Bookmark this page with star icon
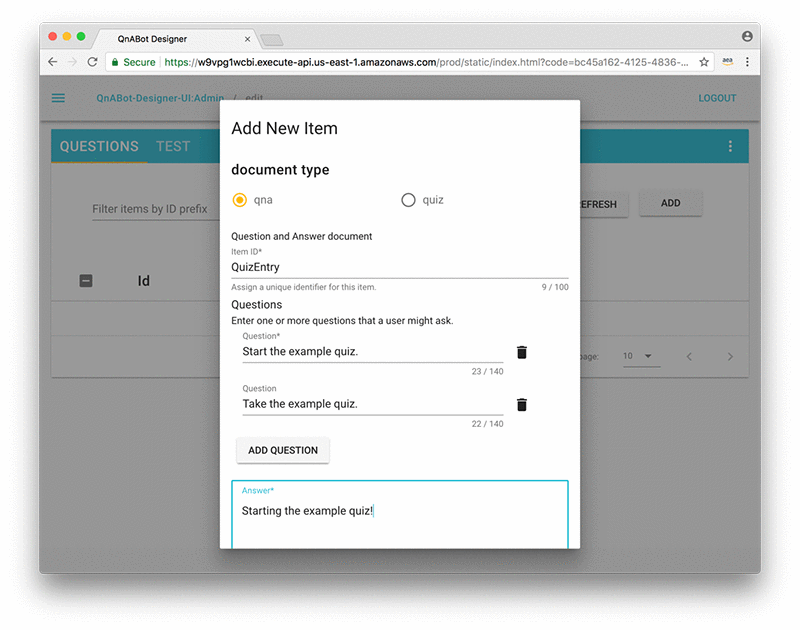Image resolution: width=800 pixels, height=630 pixels. 704,62
